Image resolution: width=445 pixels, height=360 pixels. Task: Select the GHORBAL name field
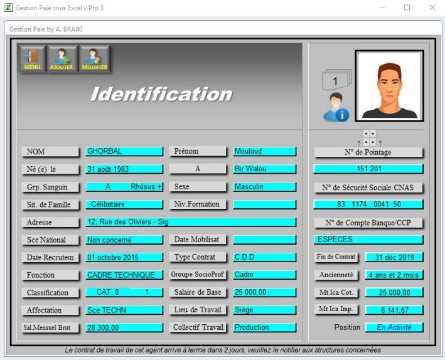[124, 151]
